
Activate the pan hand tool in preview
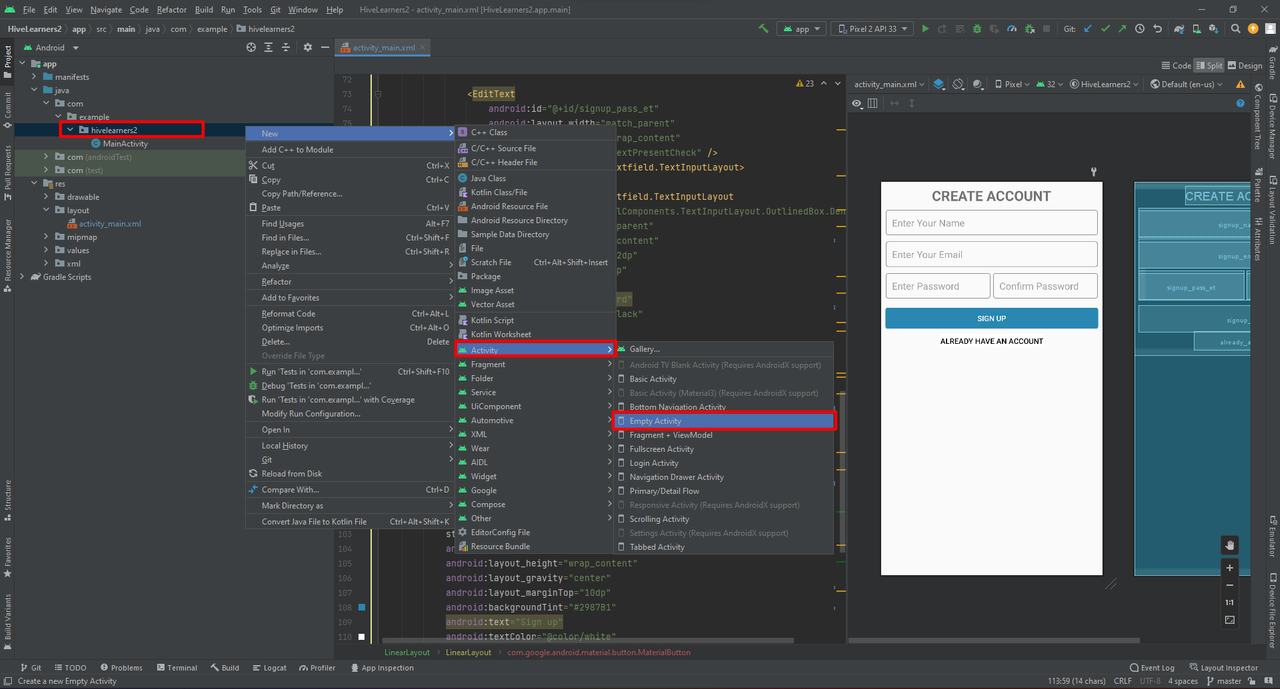click(x=1230, y=545)
